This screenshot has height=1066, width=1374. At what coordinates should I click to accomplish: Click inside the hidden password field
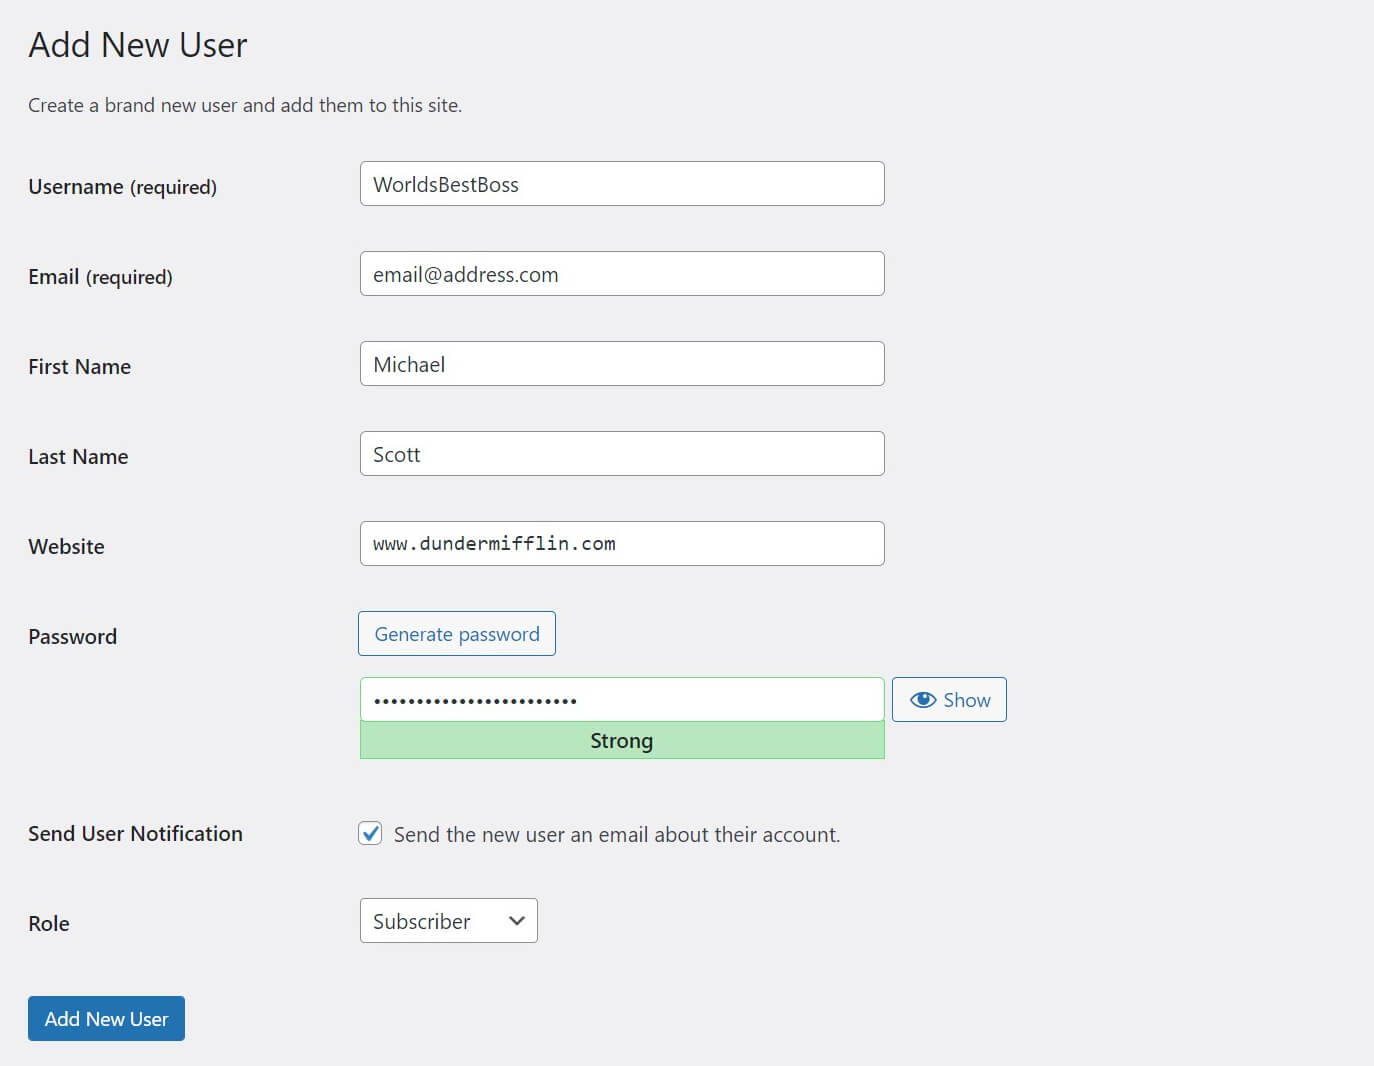621,699
